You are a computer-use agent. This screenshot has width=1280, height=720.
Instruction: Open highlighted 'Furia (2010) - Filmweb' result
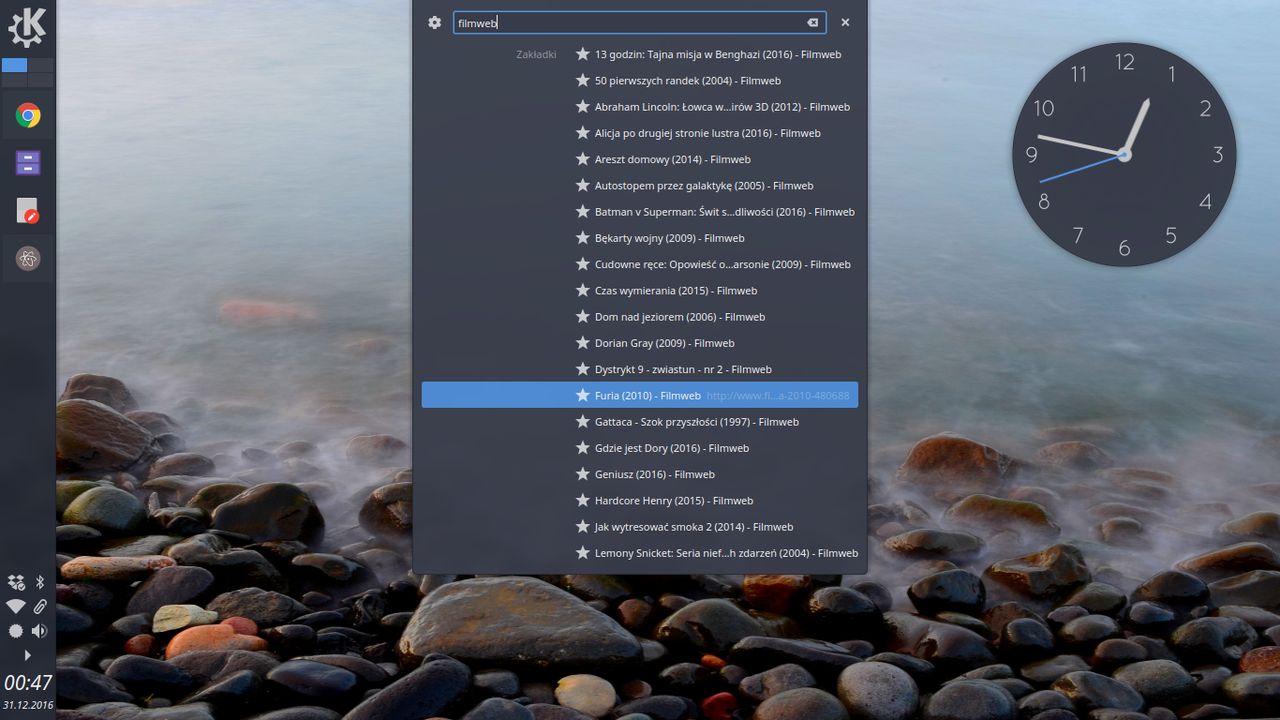640,395
